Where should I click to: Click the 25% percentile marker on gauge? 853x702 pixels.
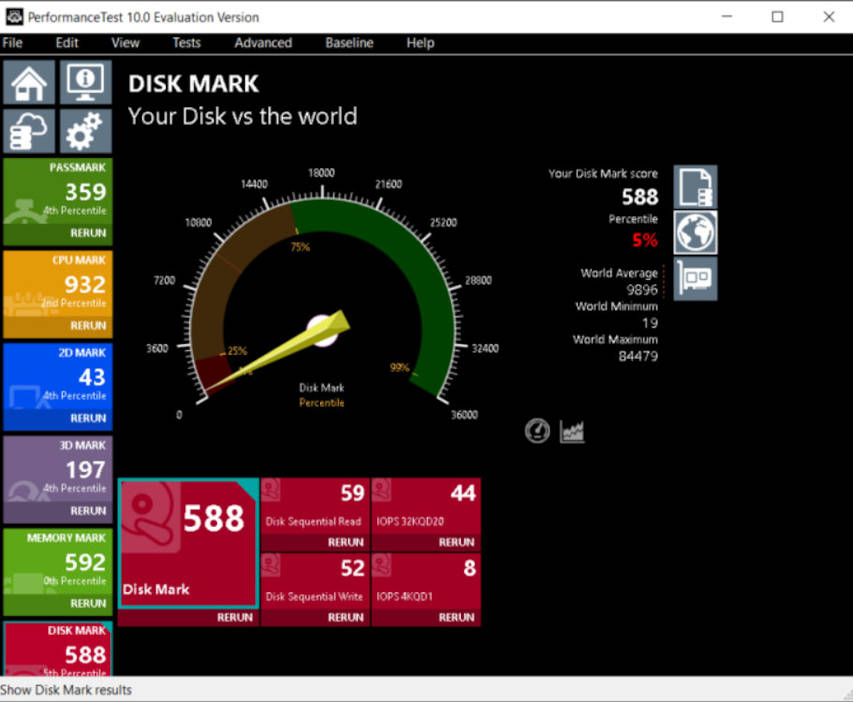(x=237, y=351)
